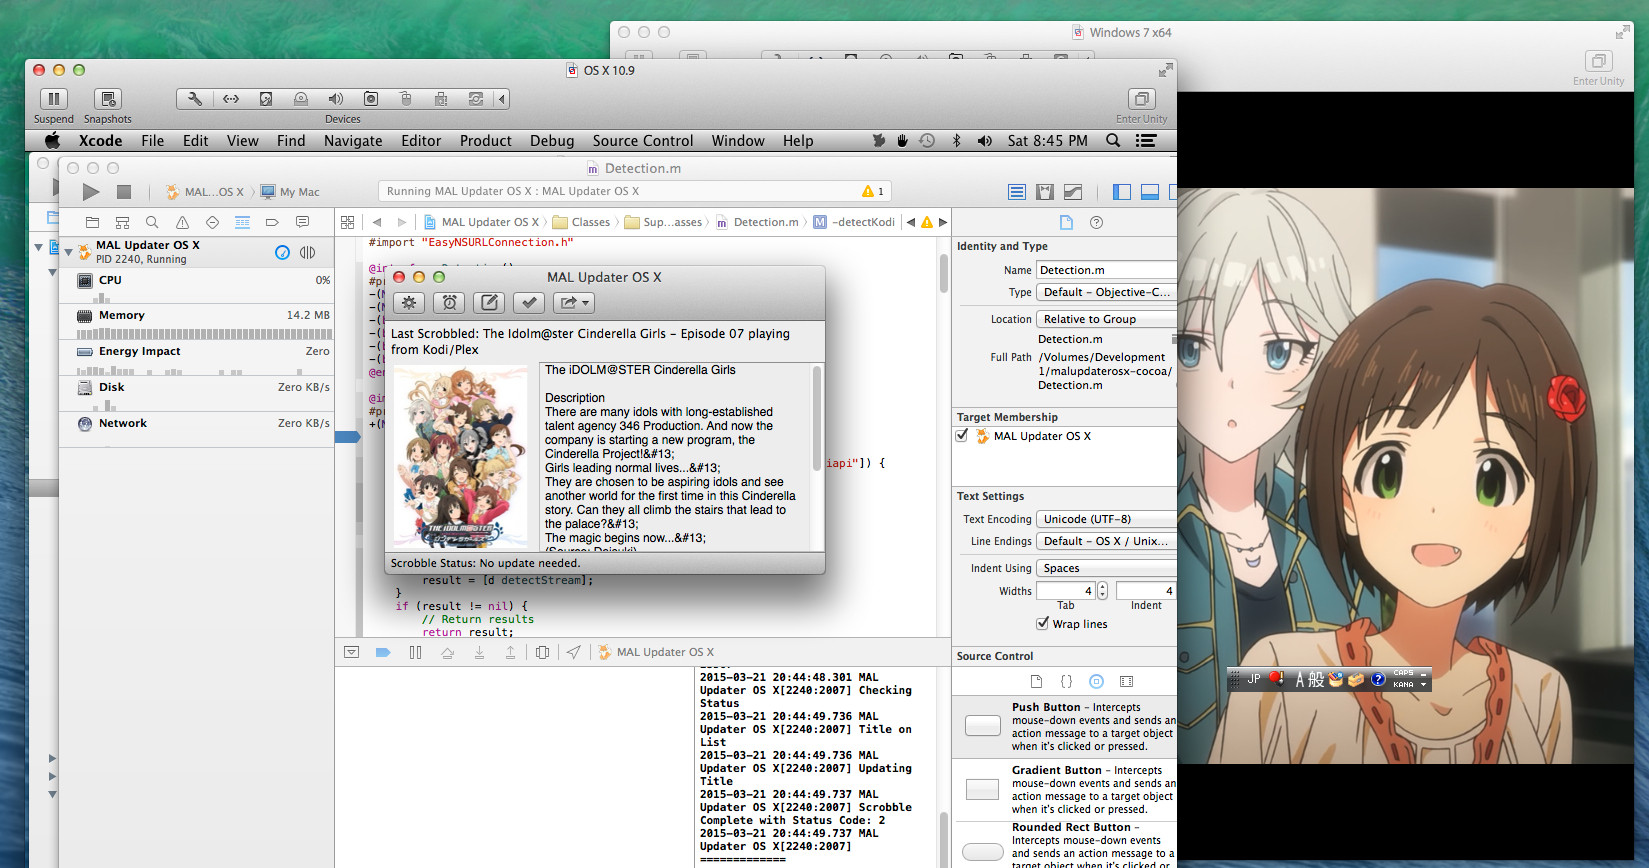Toggle breakpoints activation in debug bar

(382, 652)
